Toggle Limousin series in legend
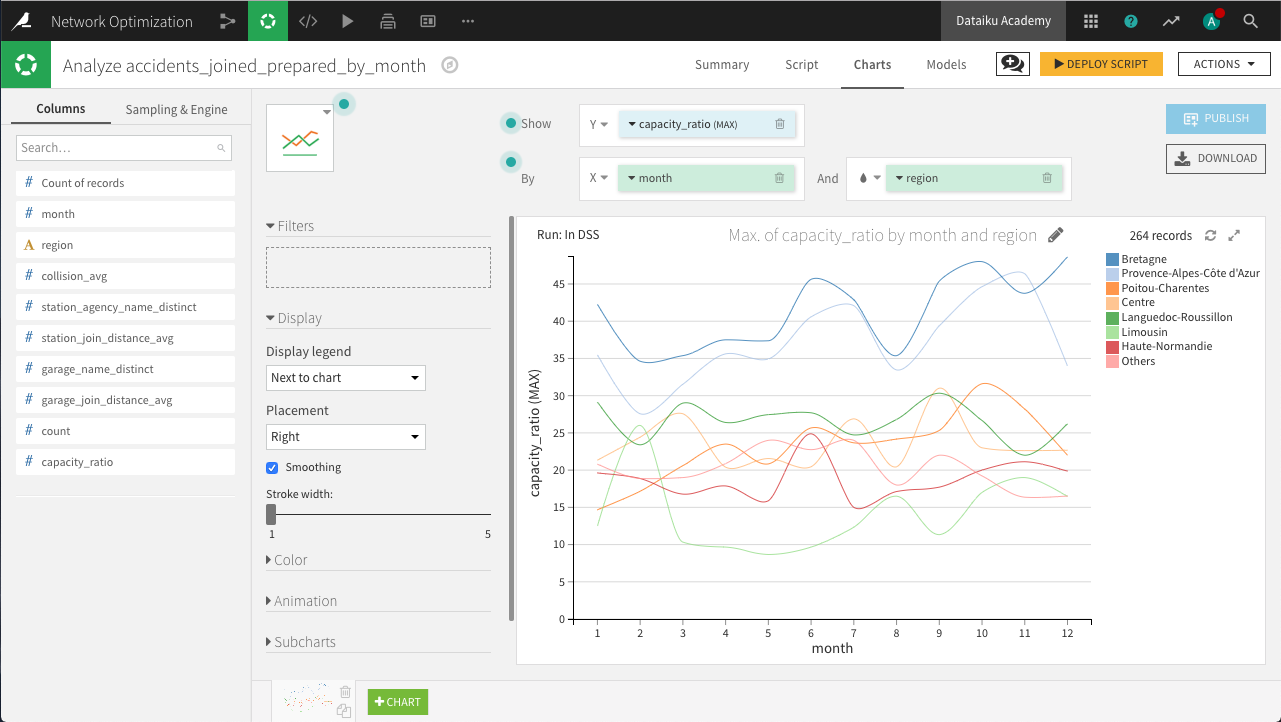 pos(1144,332)
